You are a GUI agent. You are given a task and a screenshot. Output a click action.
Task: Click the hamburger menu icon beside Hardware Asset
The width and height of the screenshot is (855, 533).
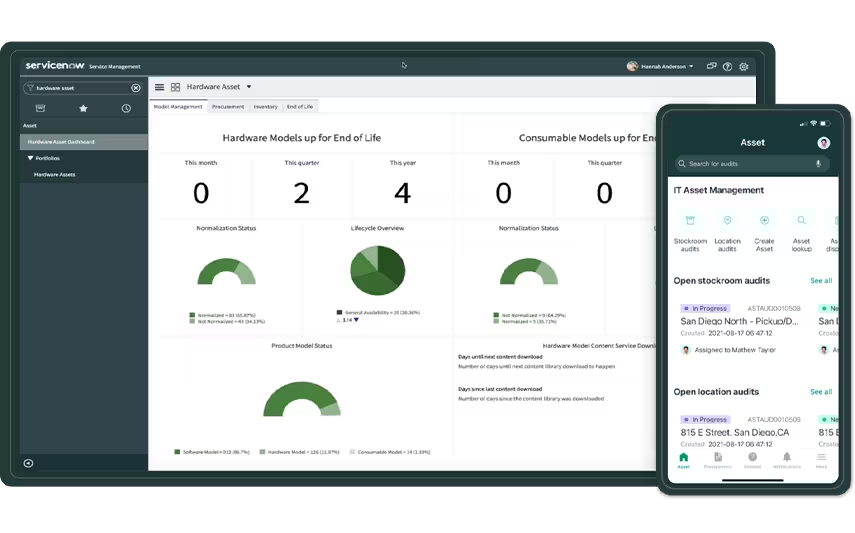(x=159, y=87)
